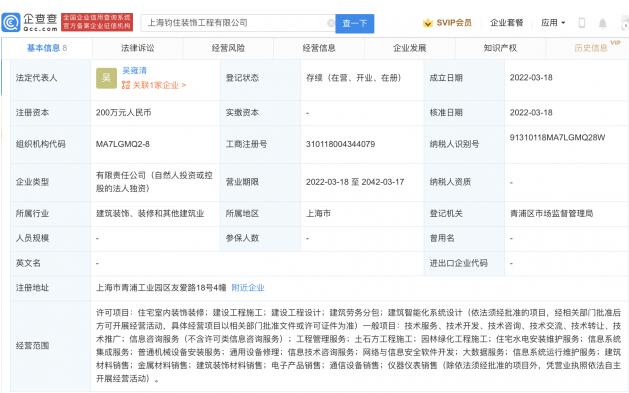Viewport: 629px width, 393px height.
Task: Open SVIP会员 membership link
Action: coord(454,23)
